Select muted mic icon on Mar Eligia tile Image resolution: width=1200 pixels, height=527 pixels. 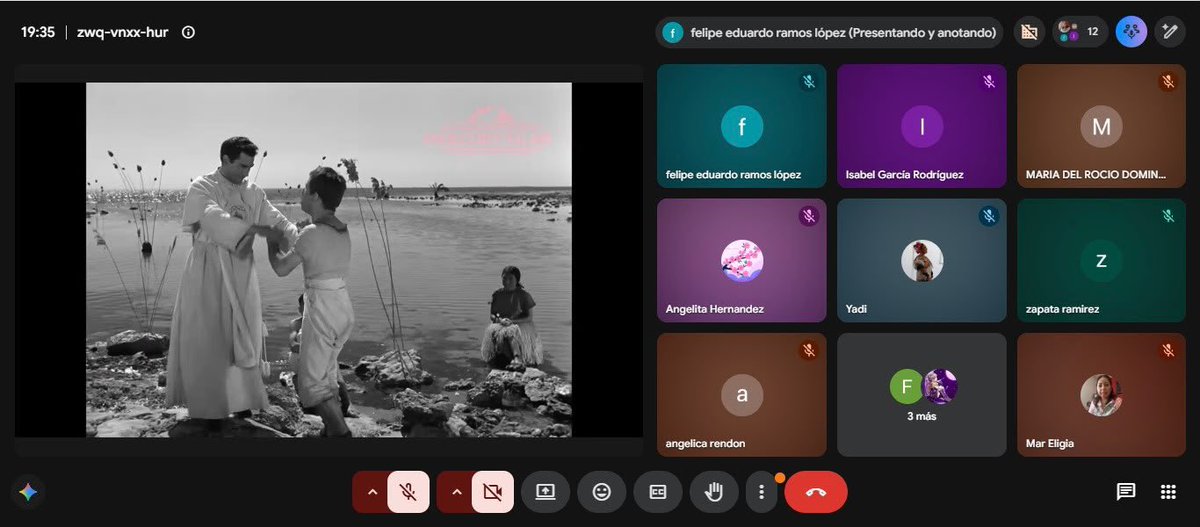coord(1167,350)
